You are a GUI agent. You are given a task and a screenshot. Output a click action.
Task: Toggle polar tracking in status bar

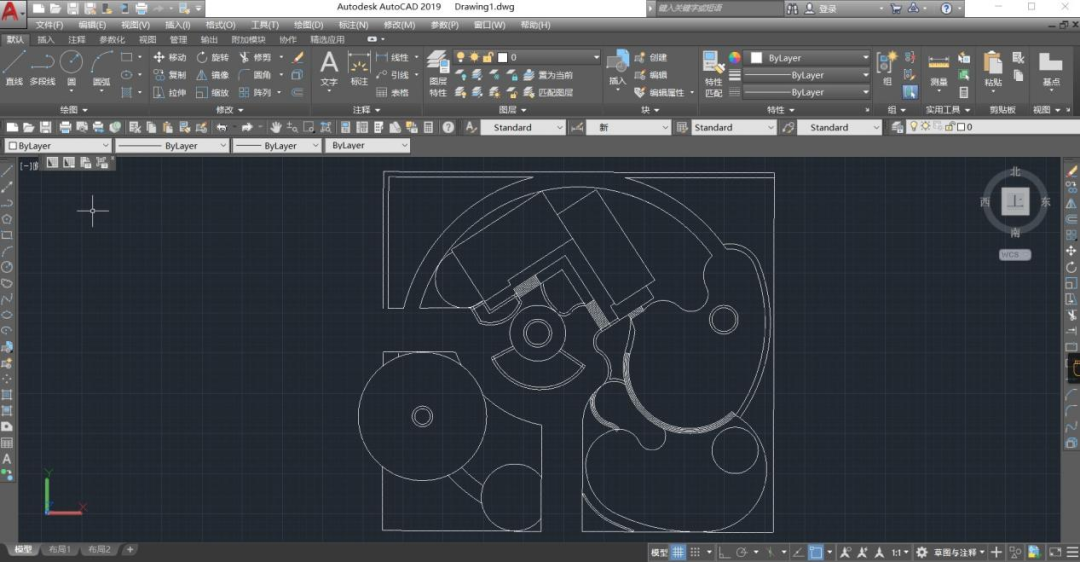742,552
